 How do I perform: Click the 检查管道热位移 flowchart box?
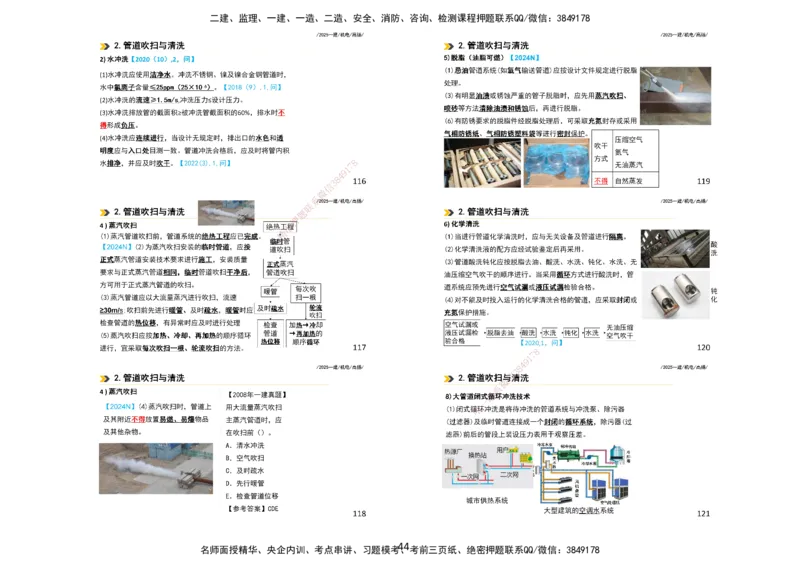tap(270, 333)
